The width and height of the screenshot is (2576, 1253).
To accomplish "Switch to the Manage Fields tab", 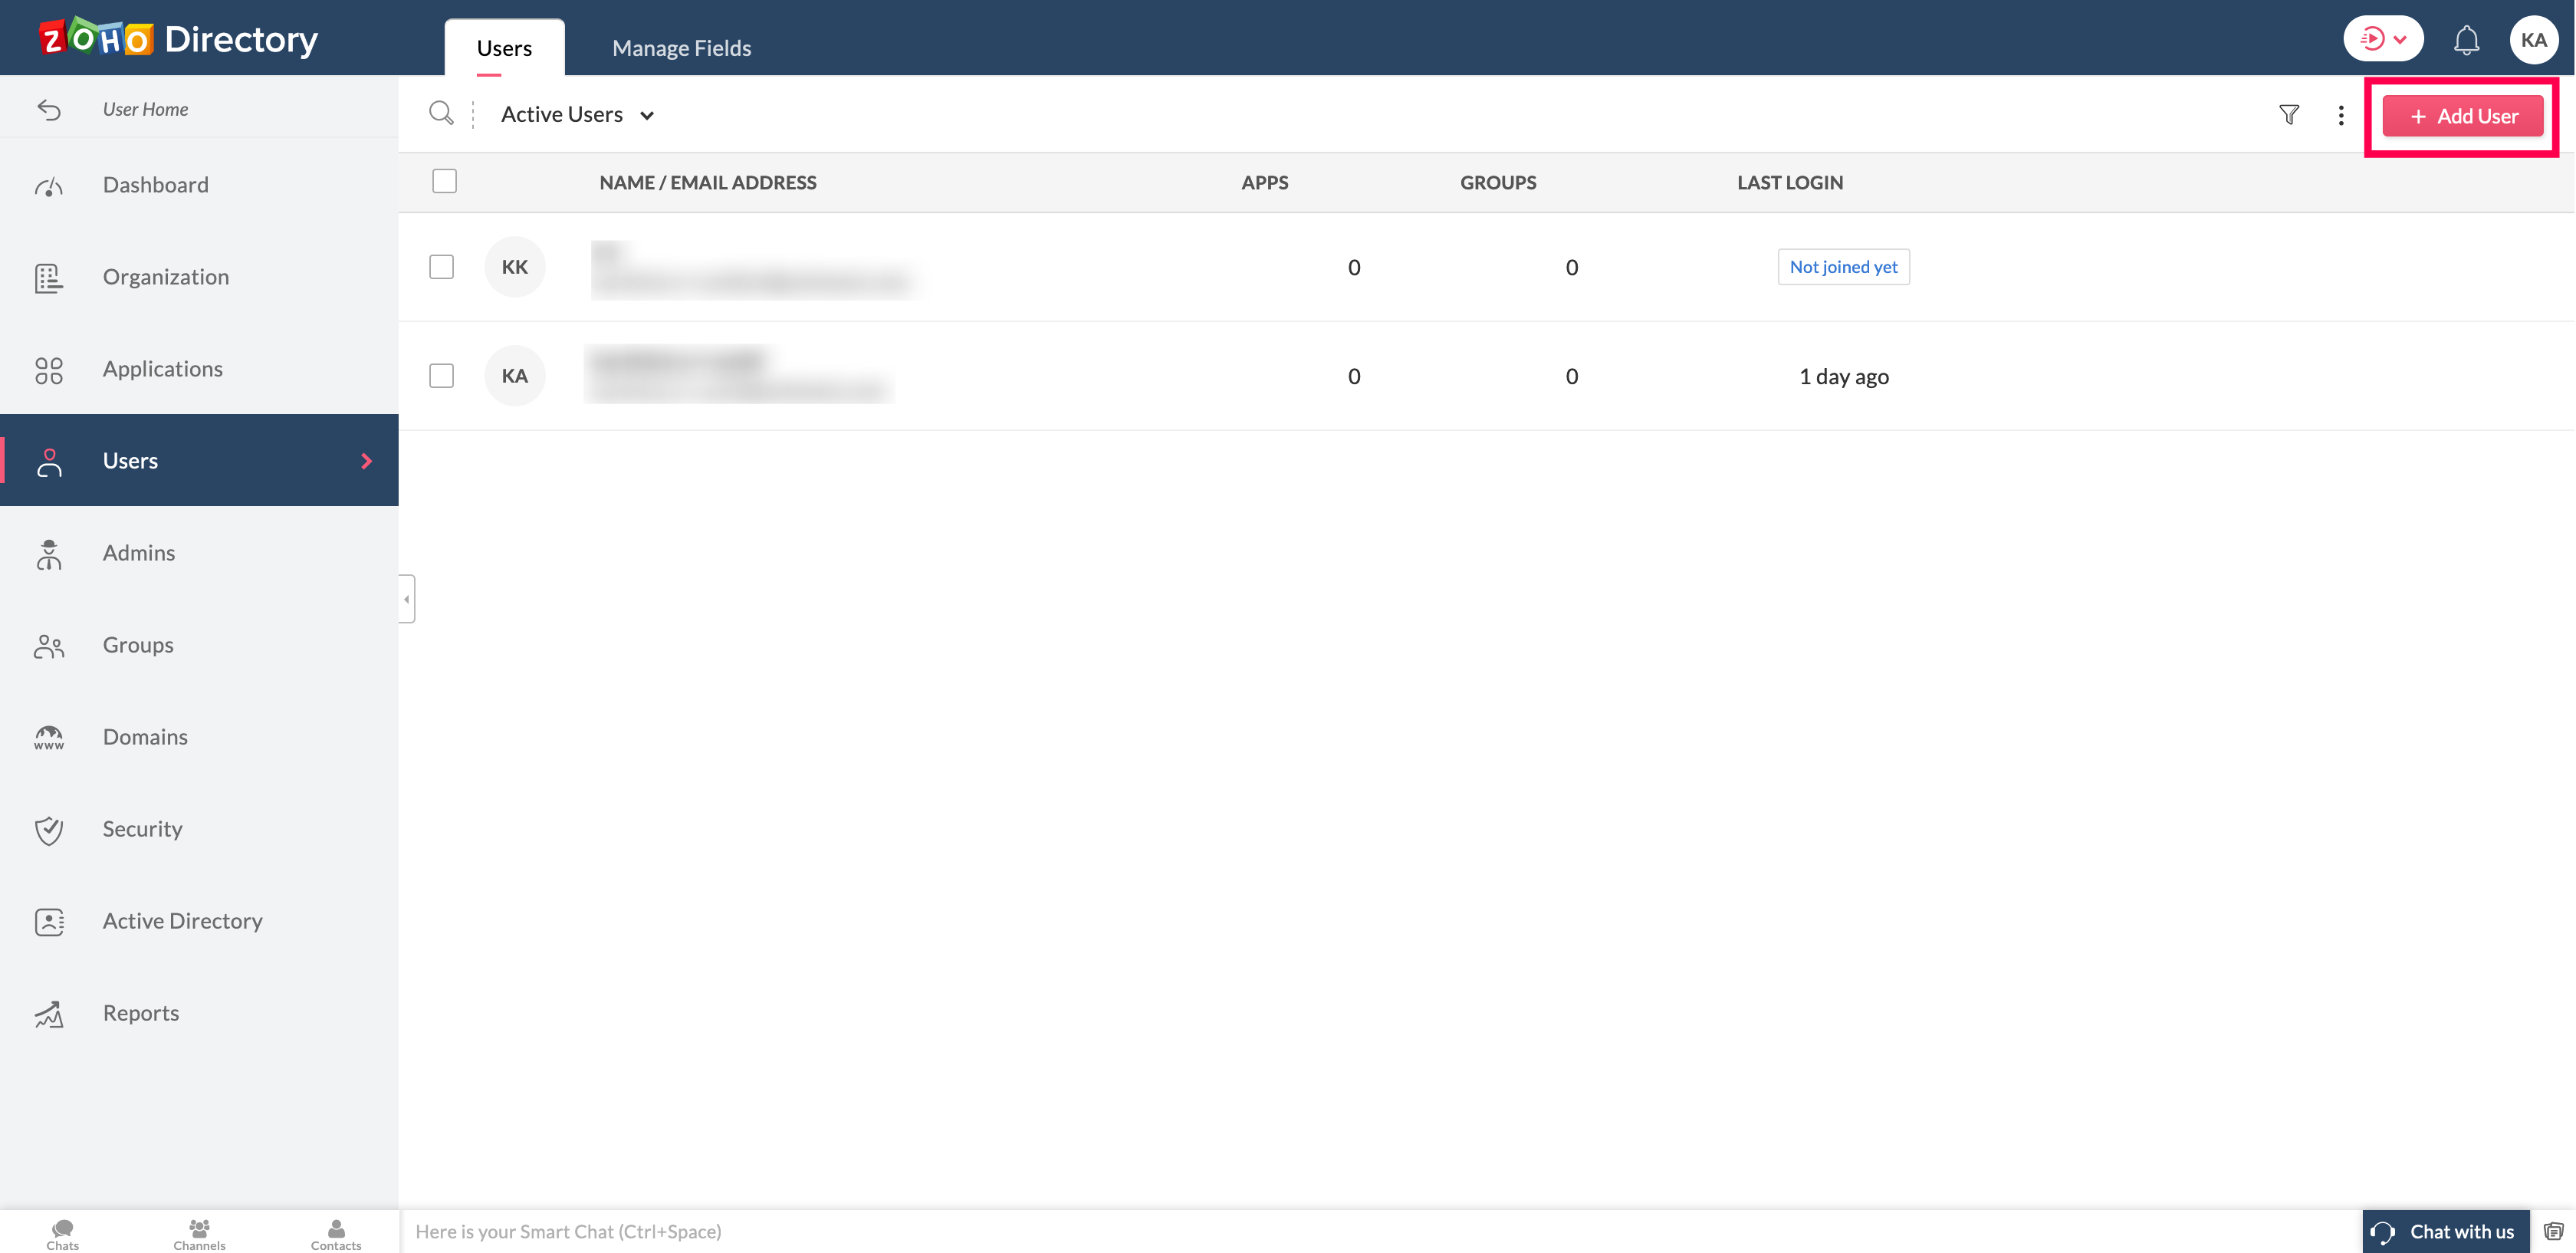I will pyautogui.click(x=682, y=46).
